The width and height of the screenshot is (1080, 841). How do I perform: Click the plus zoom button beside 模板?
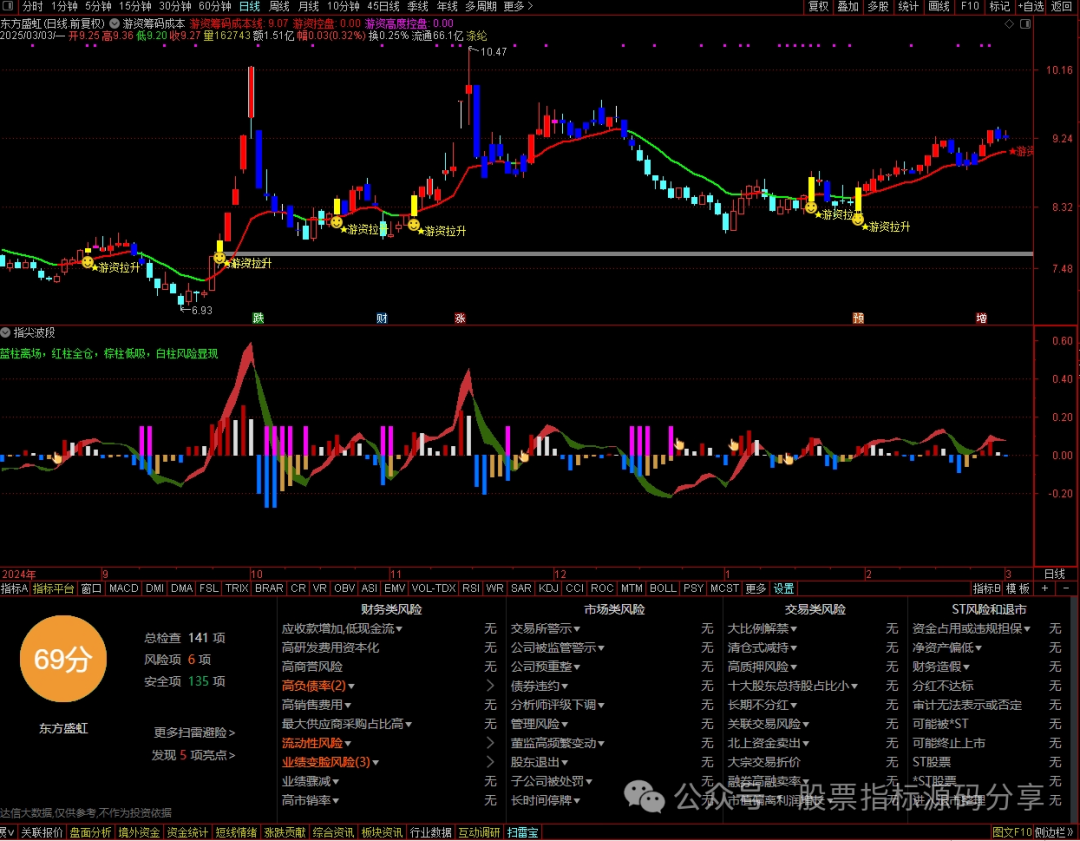coord(1045,588)
